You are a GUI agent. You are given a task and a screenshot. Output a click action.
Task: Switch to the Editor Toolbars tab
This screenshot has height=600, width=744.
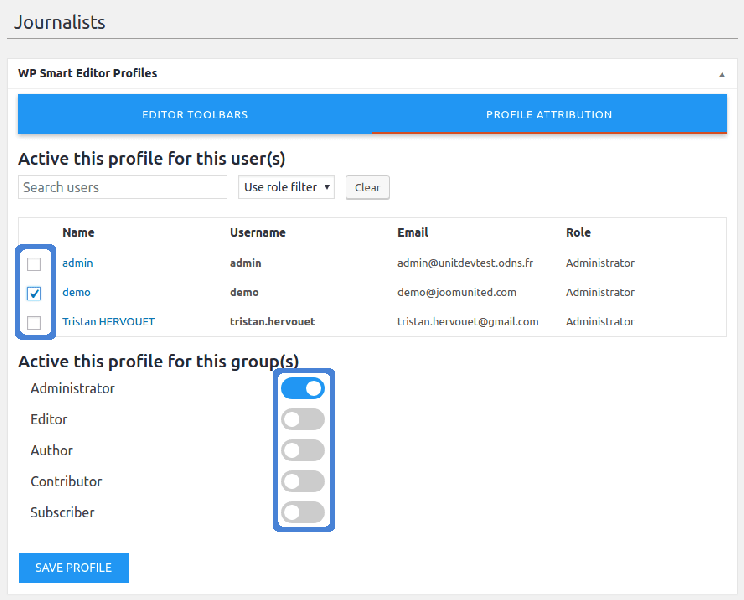(195, 114)
